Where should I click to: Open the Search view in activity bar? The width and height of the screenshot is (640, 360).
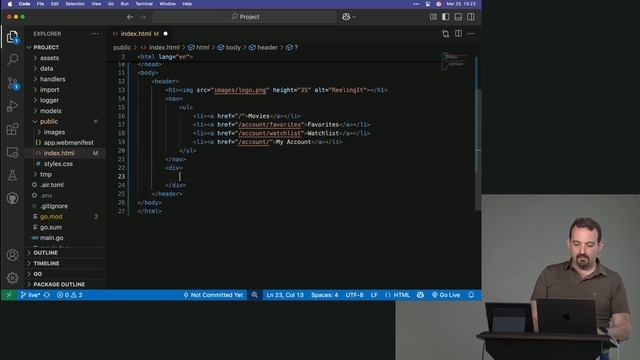(13, 60)
